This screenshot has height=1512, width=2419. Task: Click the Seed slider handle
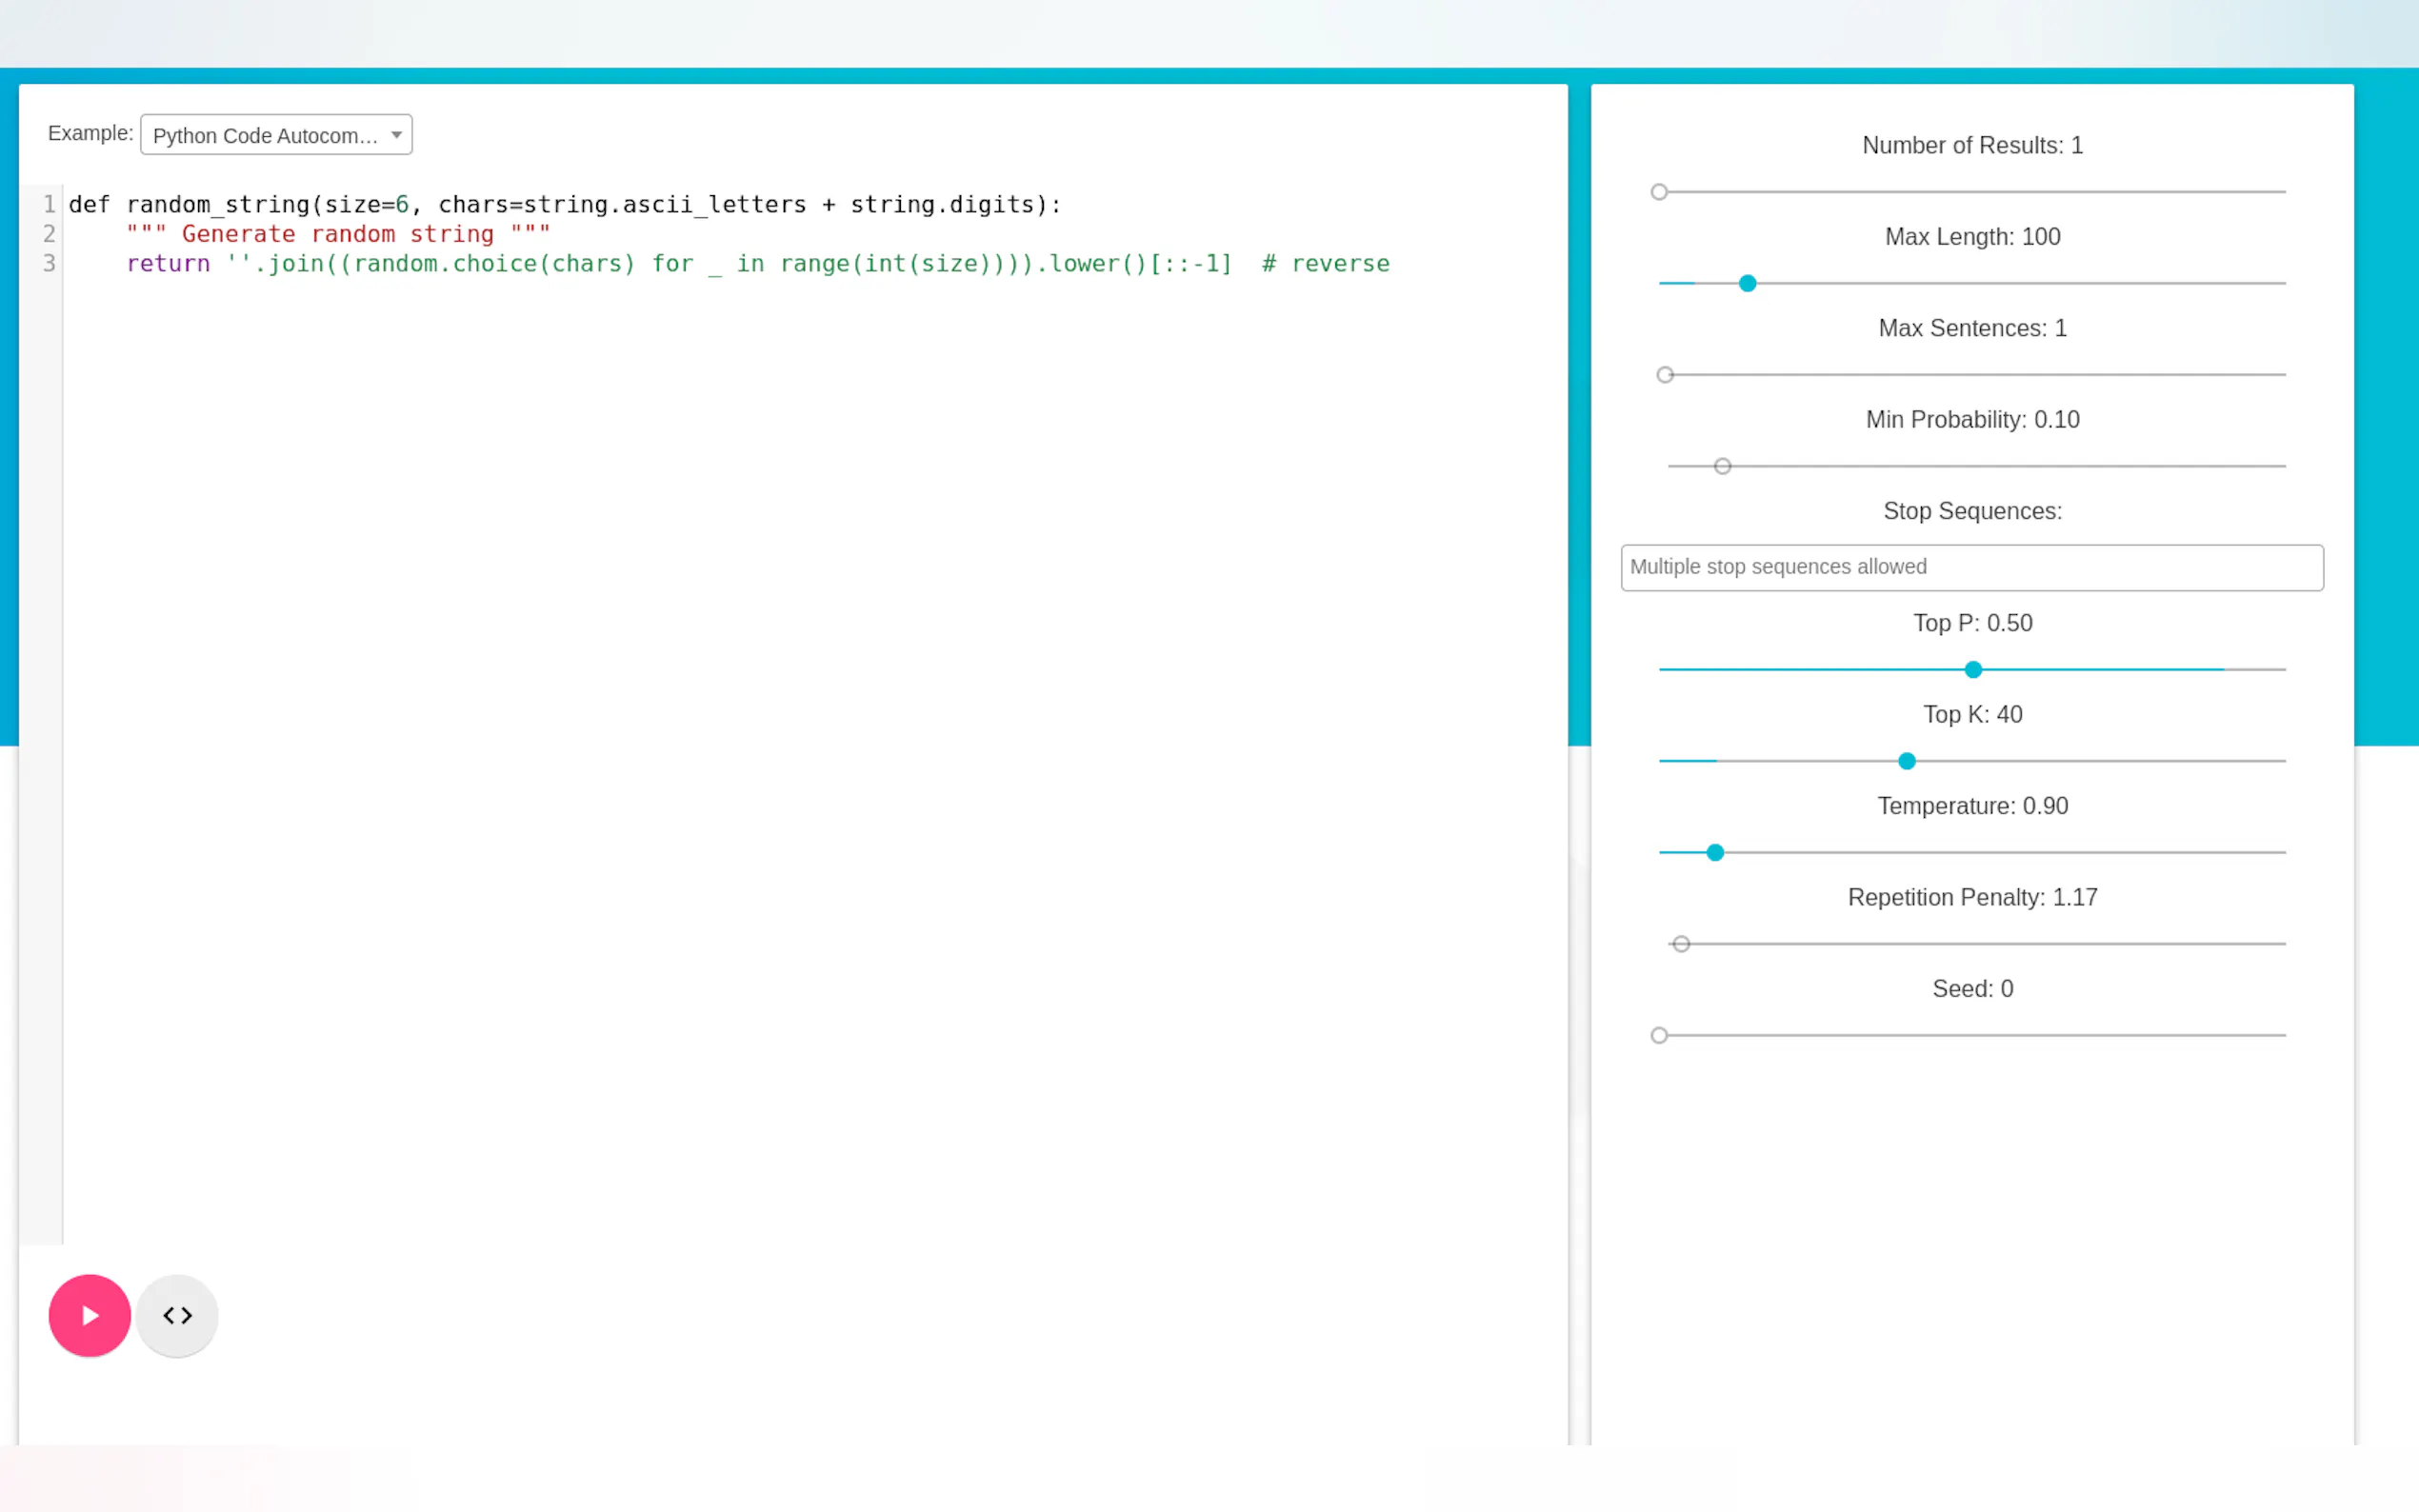pos(1659,1036)
